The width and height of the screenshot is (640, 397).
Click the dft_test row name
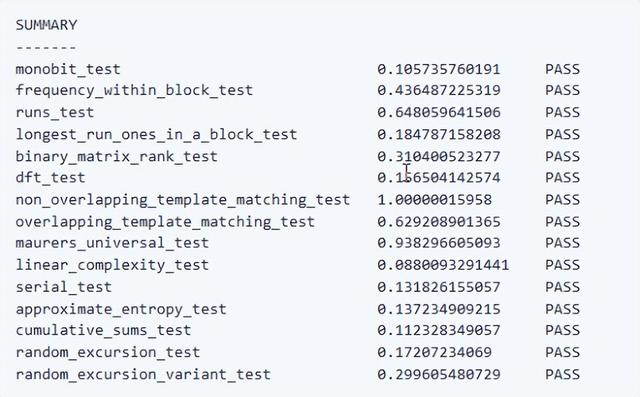point(50,178)
